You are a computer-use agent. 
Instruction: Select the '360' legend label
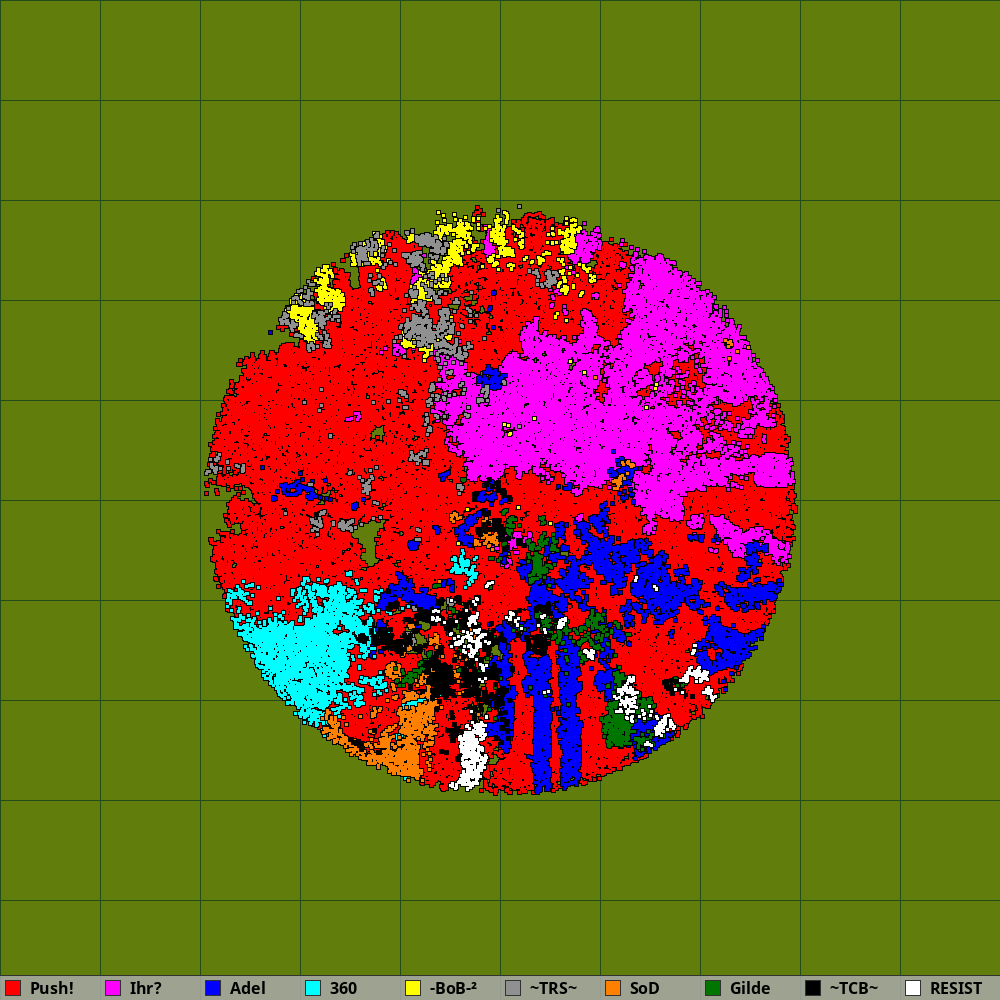[x=343, y=988]
